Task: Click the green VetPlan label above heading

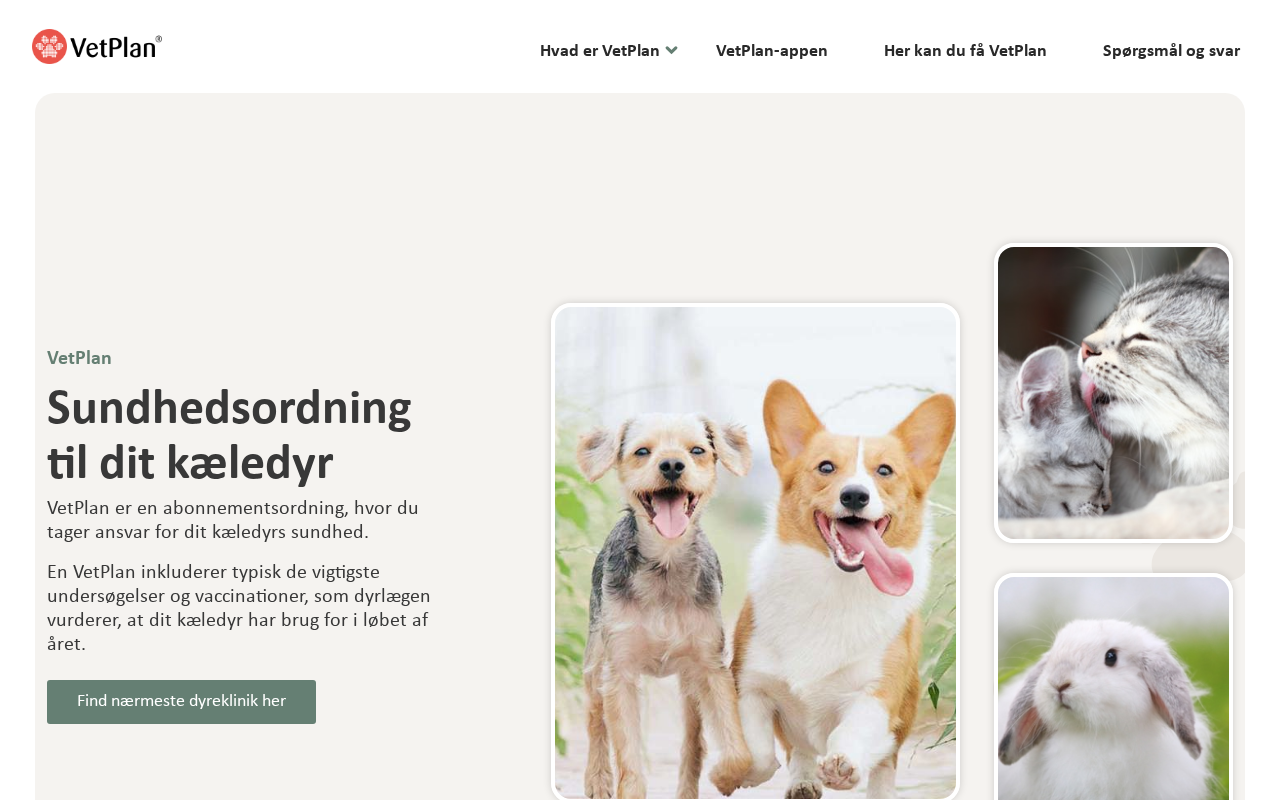Action: tap(79, 358)
